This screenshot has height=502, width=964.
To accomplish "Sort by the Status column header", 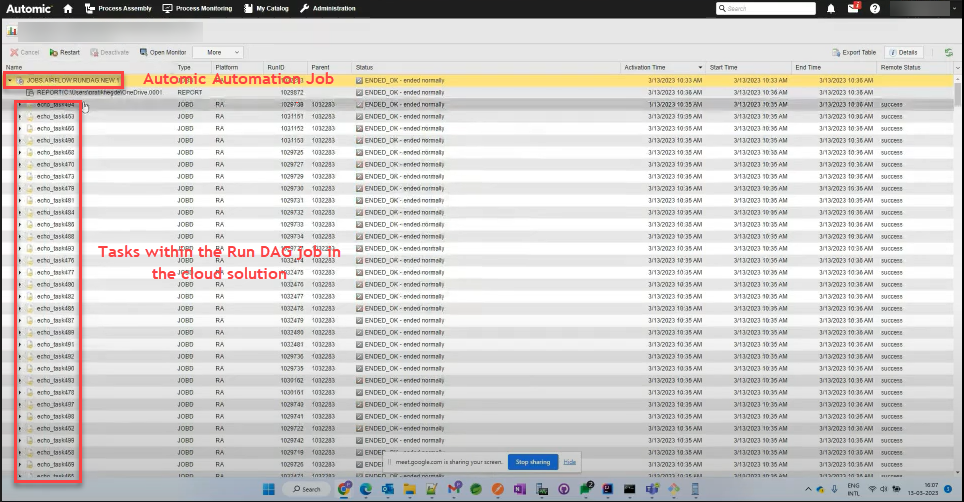I will click(x=365, y=68).
